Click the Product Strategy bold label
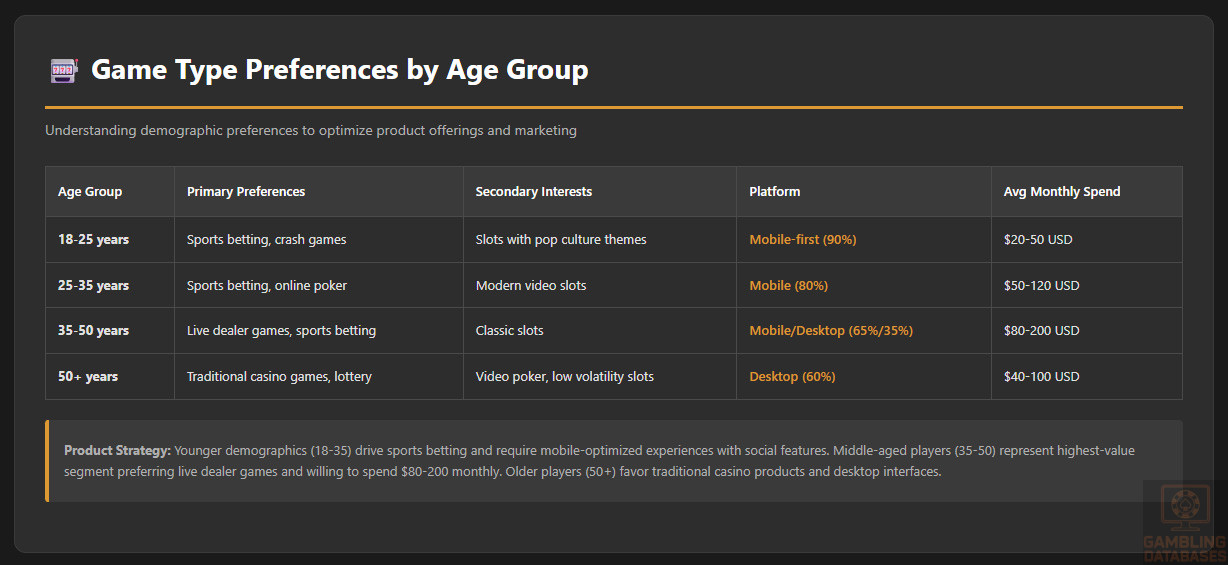The height and width of the screenshot is (565, 1228). click(x=117, y=451)
